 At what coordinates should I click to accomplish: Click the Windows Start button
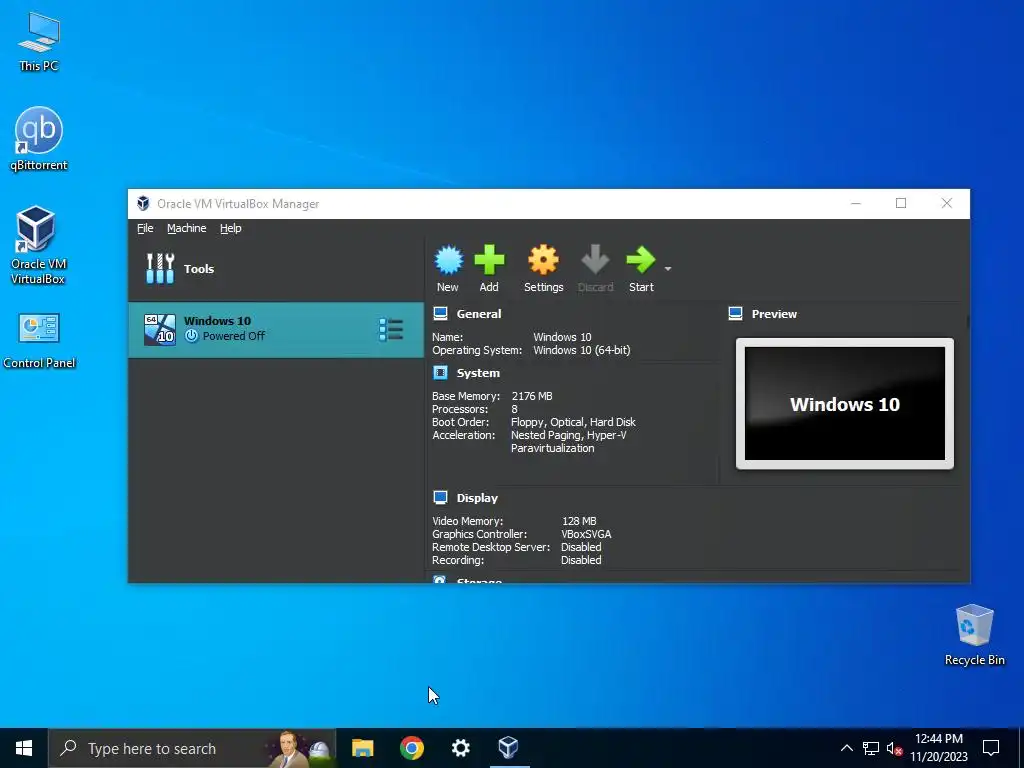point(24,748)
